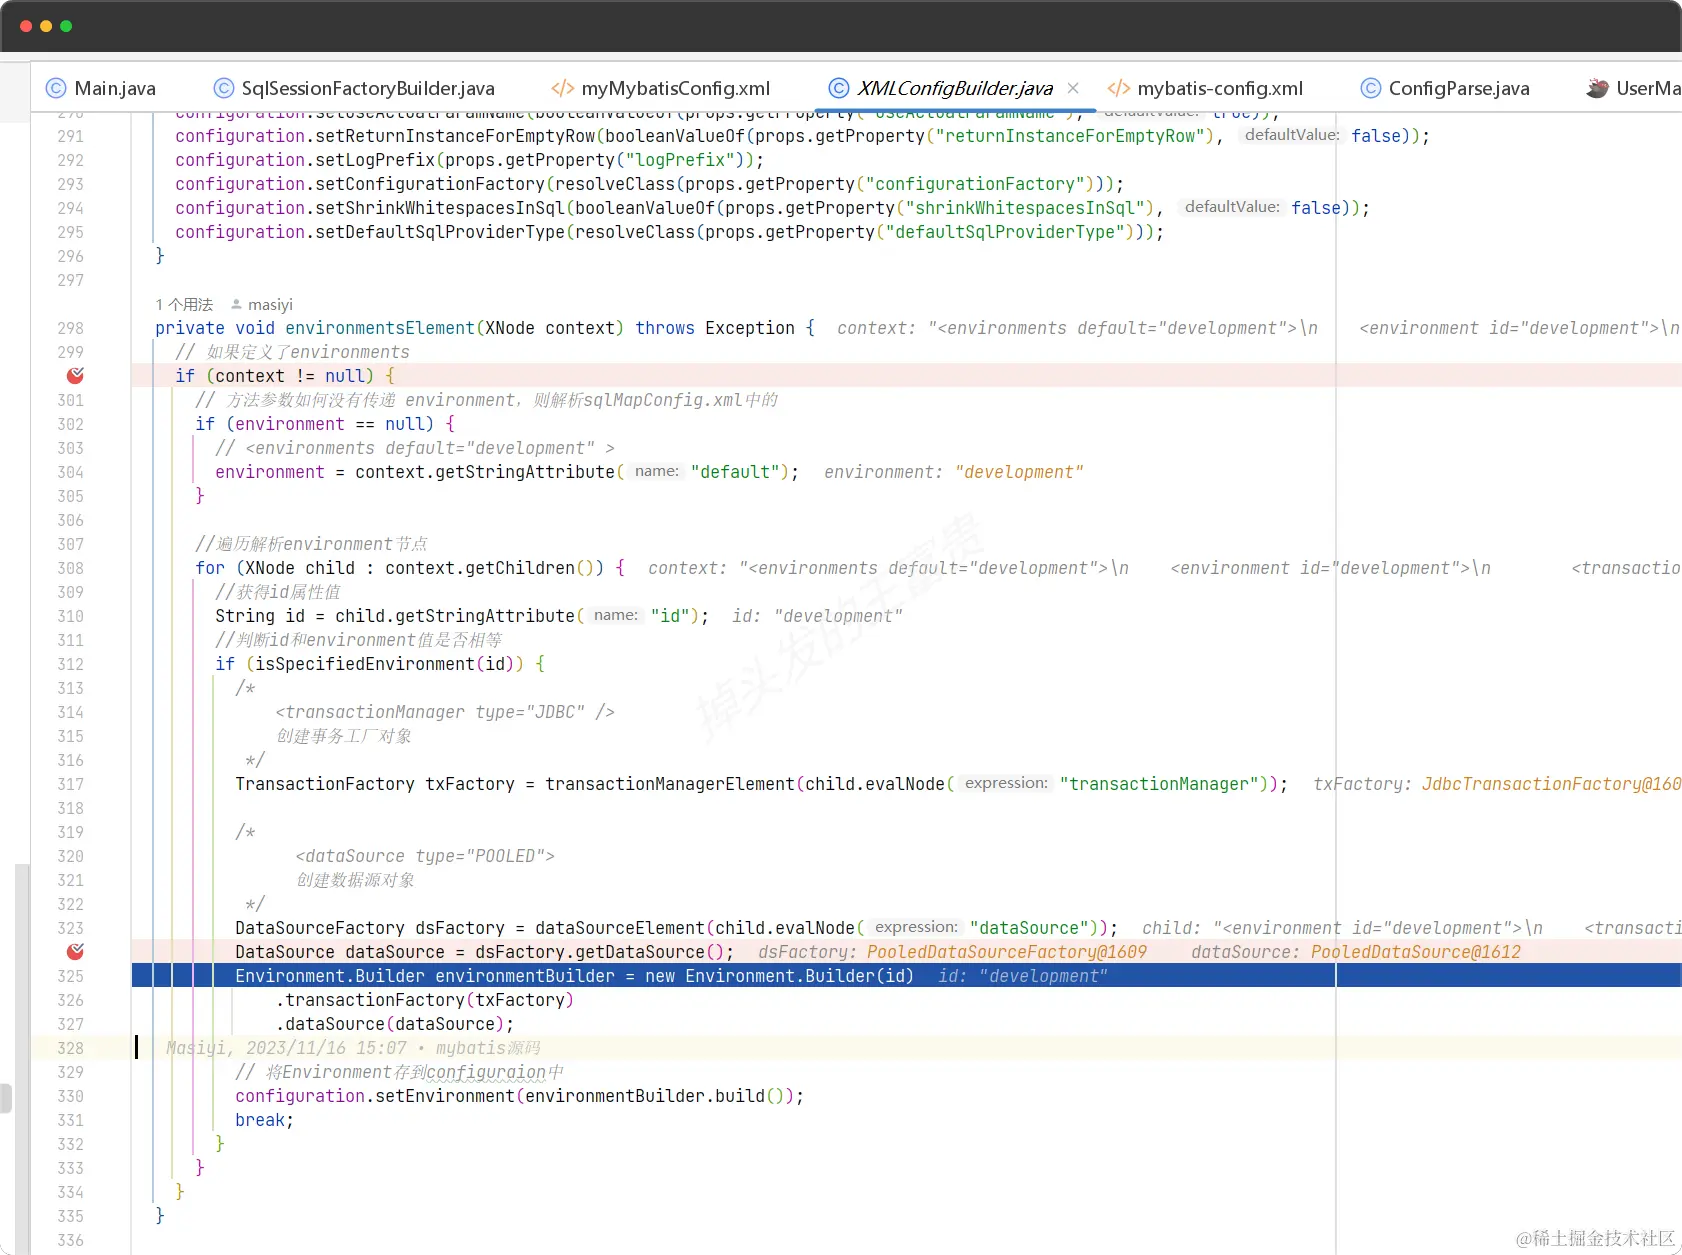Open the cut-off UserMa tab by its bird icon
Image resolution: width=1682 pixels, height=1255 pixels.
[x=1597, y=88]
